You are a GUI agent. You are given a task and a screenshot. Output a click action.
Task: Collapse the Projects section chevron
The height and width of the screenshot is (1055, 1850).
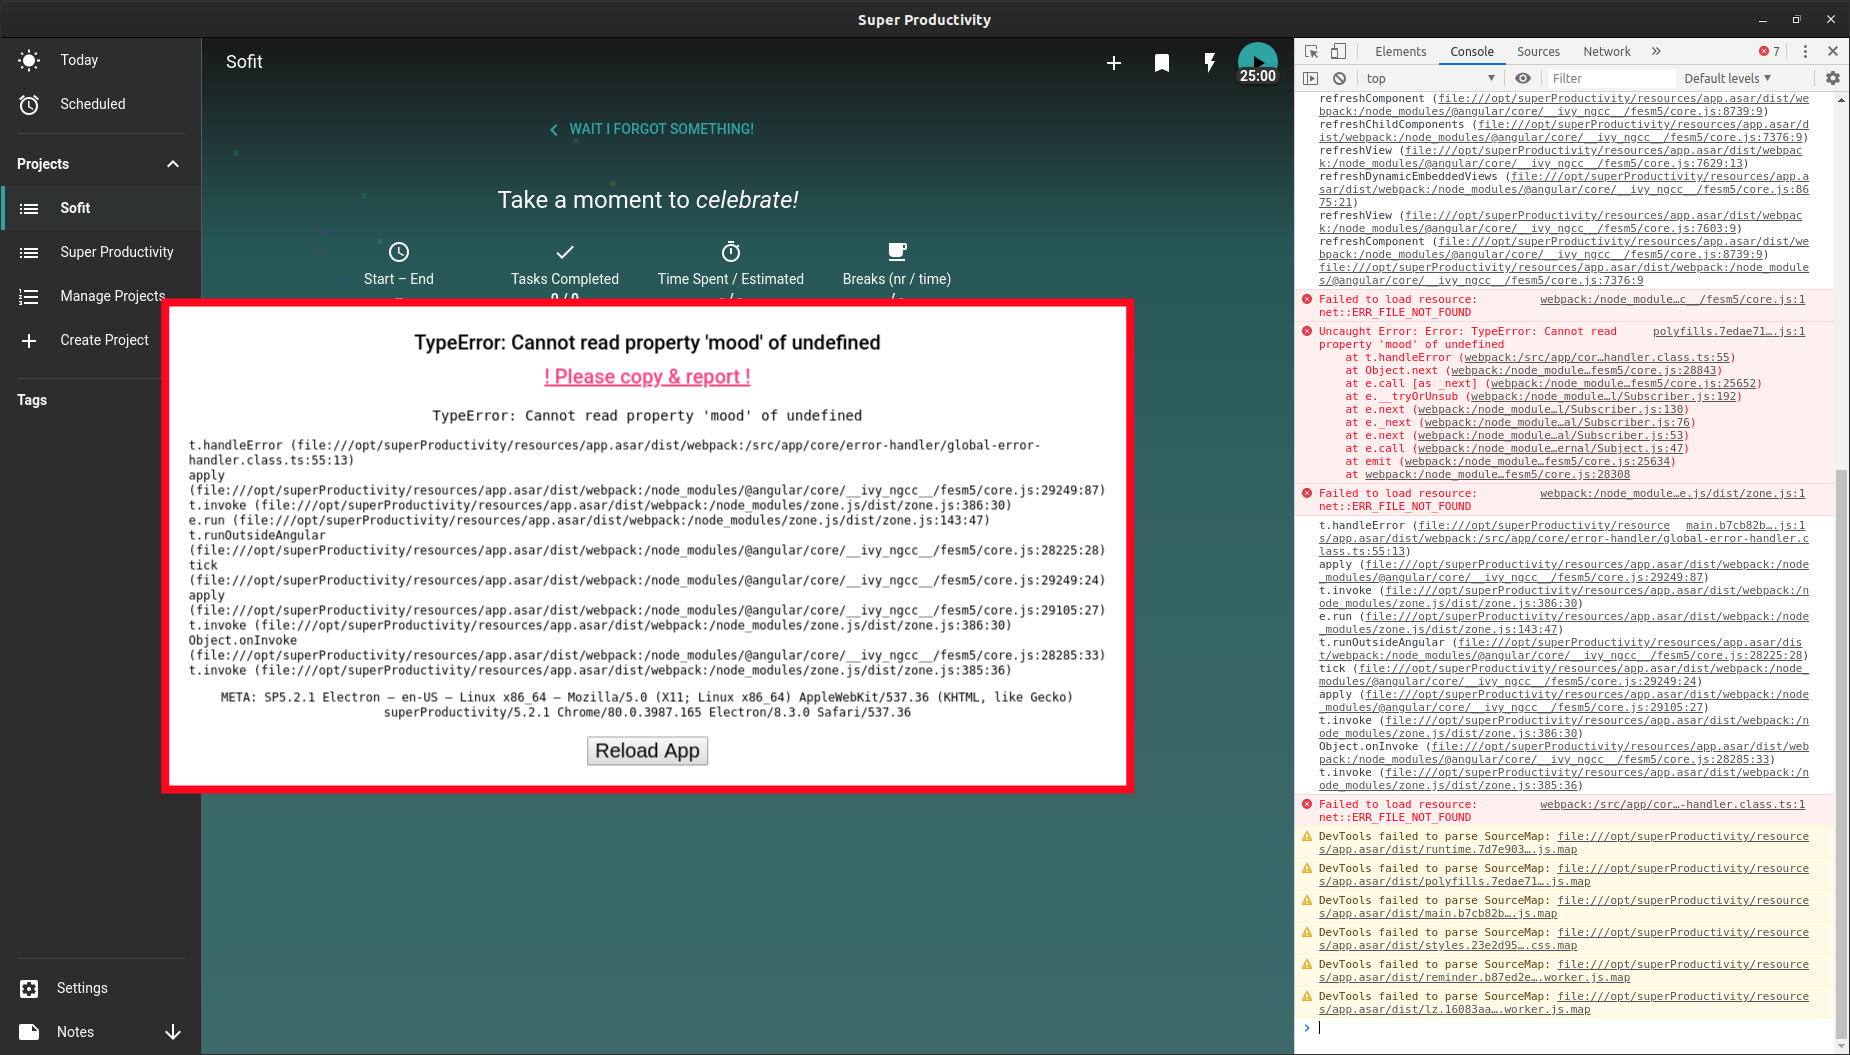coord(173,164)
